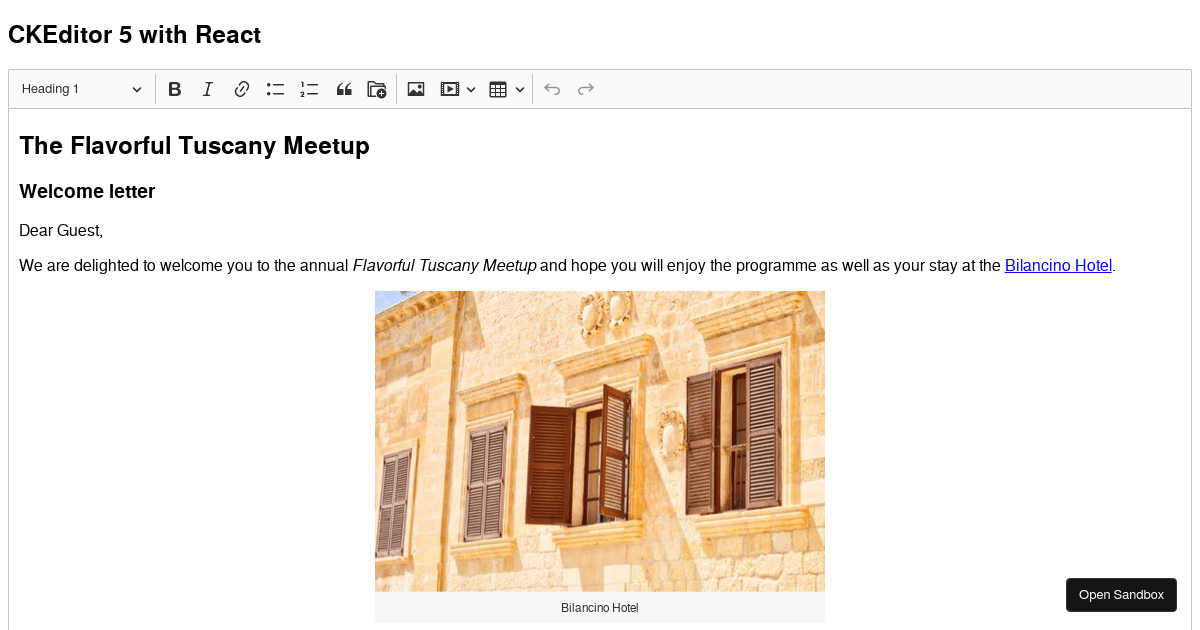Follow the Bilancino Hotel link
This screenshot has width=1200, height=630.
click(1058, 266)
